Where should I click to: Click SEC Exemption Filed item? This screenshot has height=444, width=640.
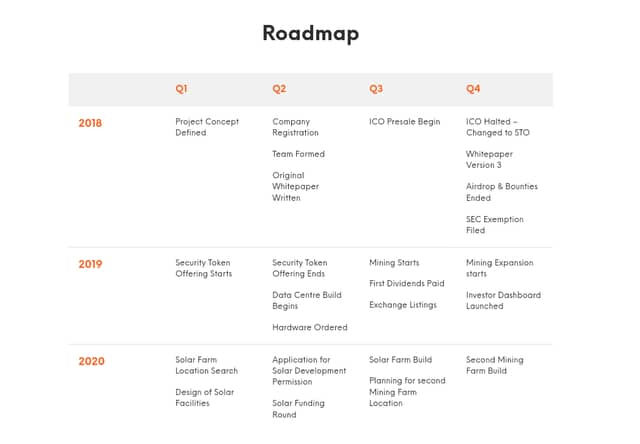(495, 225)
